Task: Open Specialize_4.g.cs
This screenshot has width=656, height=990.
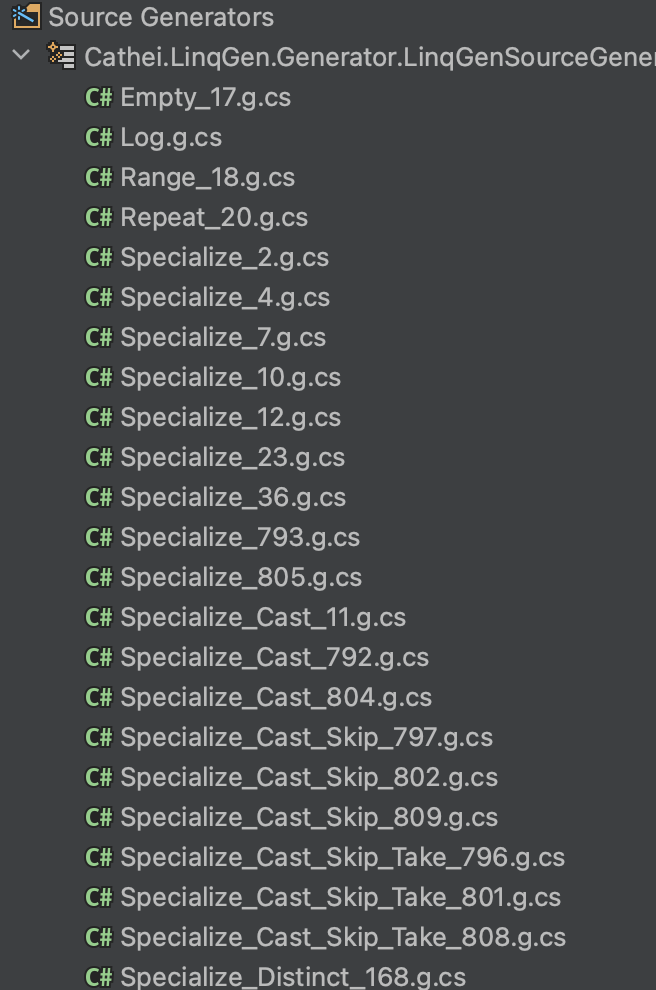Action: coord(206,297)
